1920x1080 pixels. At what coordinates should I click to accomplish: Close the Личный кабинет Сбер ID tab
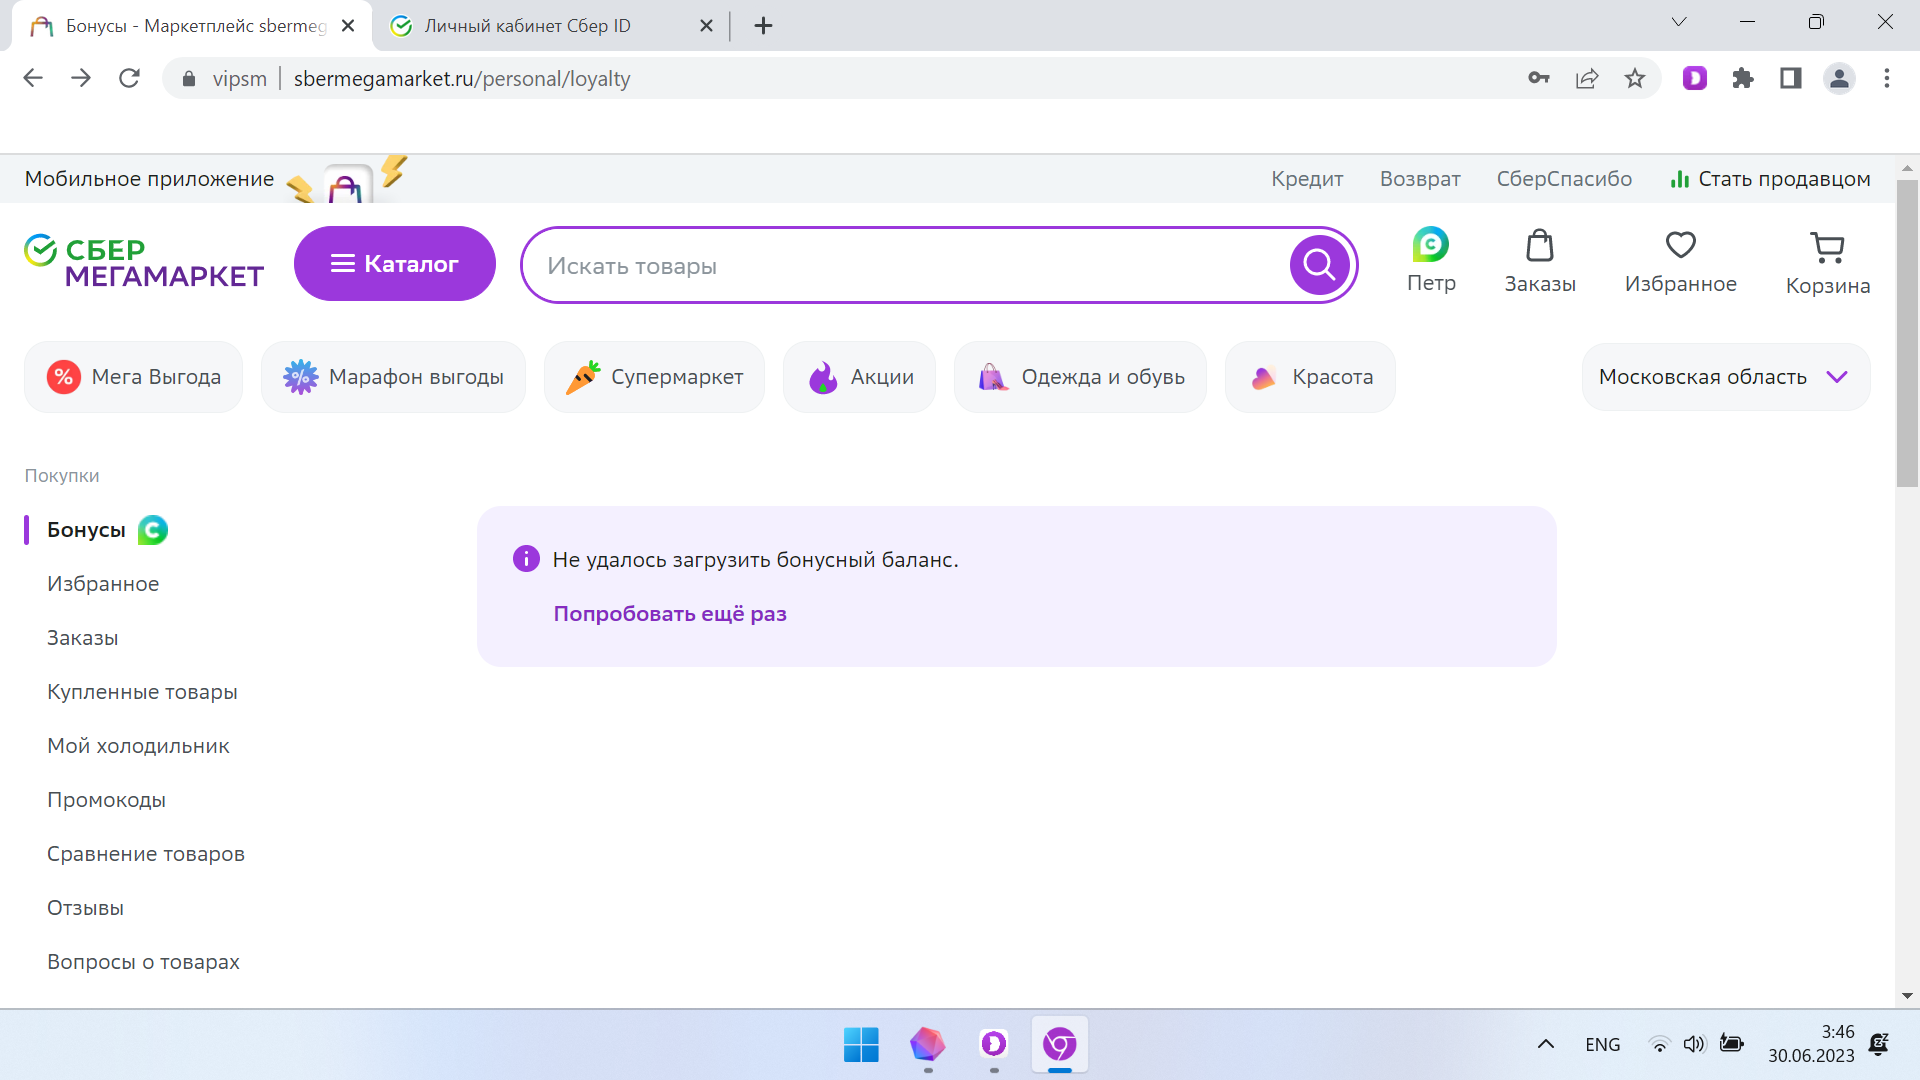(x=706, y=26)
